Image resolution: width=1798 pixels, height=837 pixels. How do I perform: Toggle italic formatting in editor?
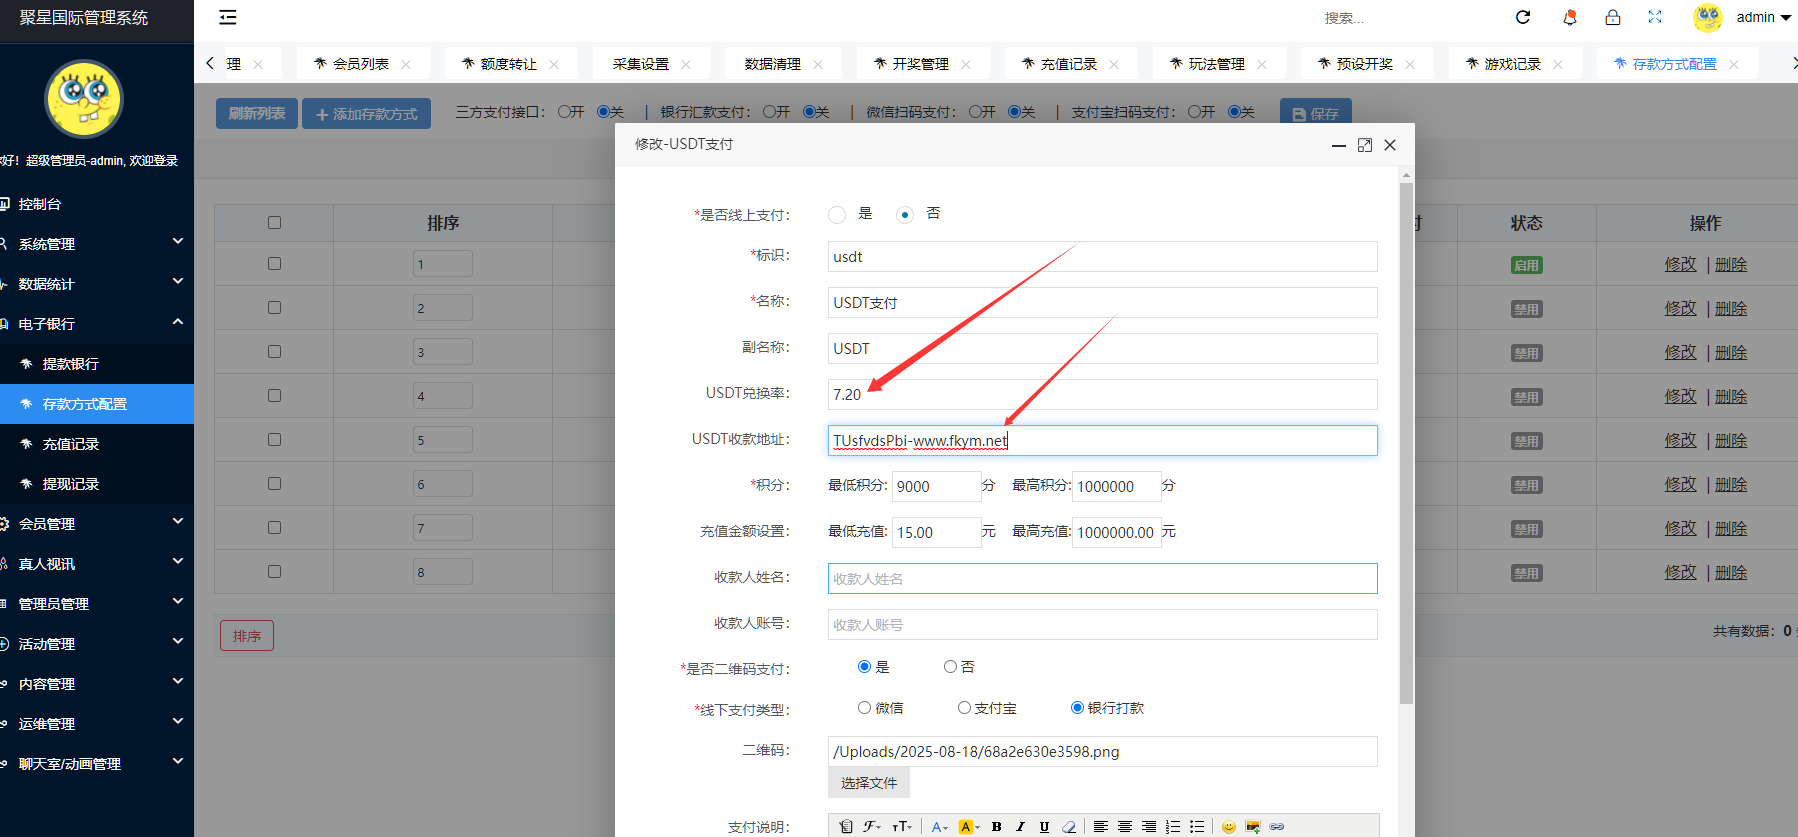click(1020, 827)
